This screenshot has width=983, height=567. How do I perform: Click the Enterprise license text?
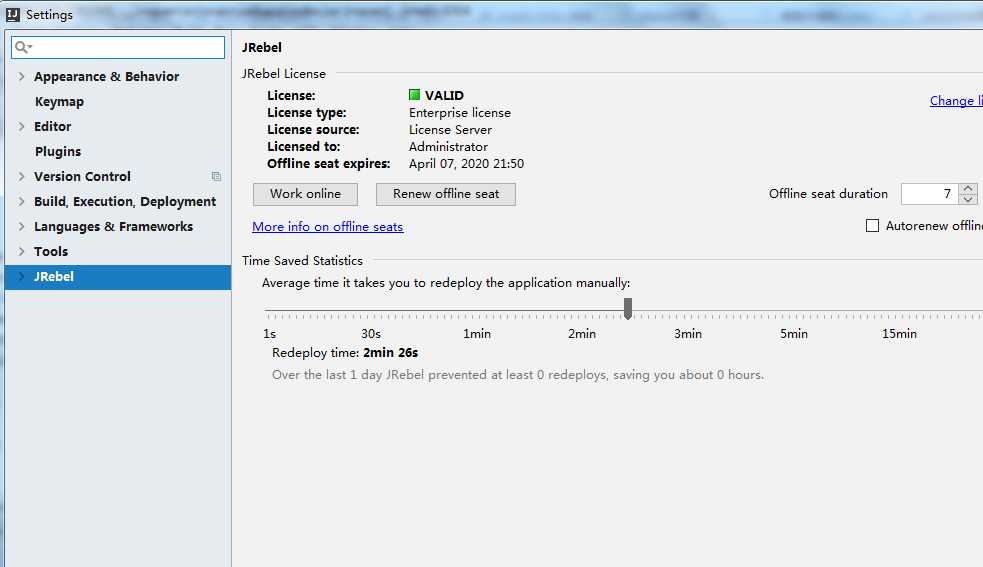point(460,113)
